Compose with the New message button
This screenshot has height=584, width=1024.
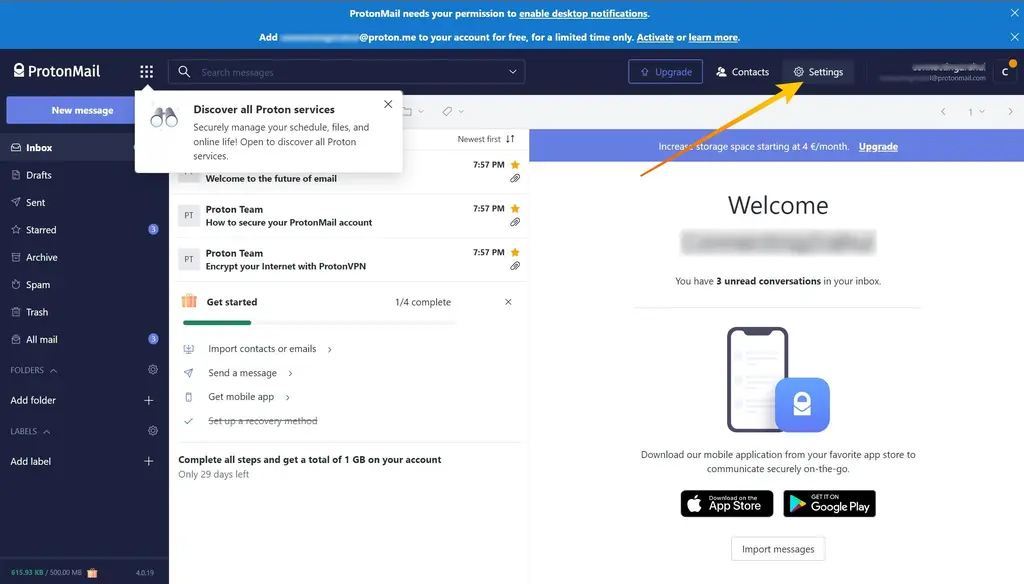(x=72, y=110)
